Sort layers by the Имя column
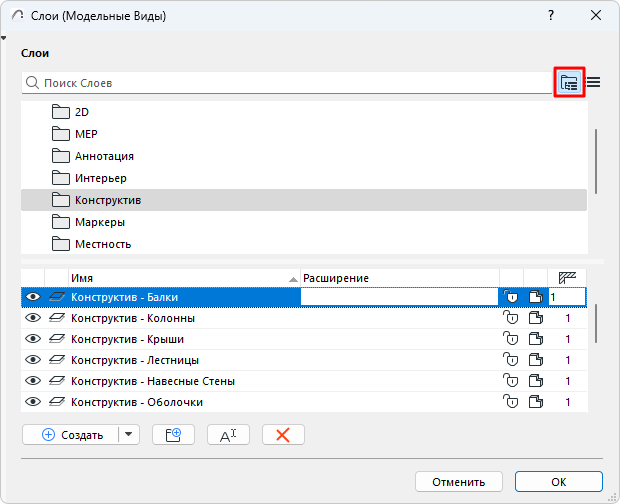Screen dimensions: 620x504 point(180,277)
